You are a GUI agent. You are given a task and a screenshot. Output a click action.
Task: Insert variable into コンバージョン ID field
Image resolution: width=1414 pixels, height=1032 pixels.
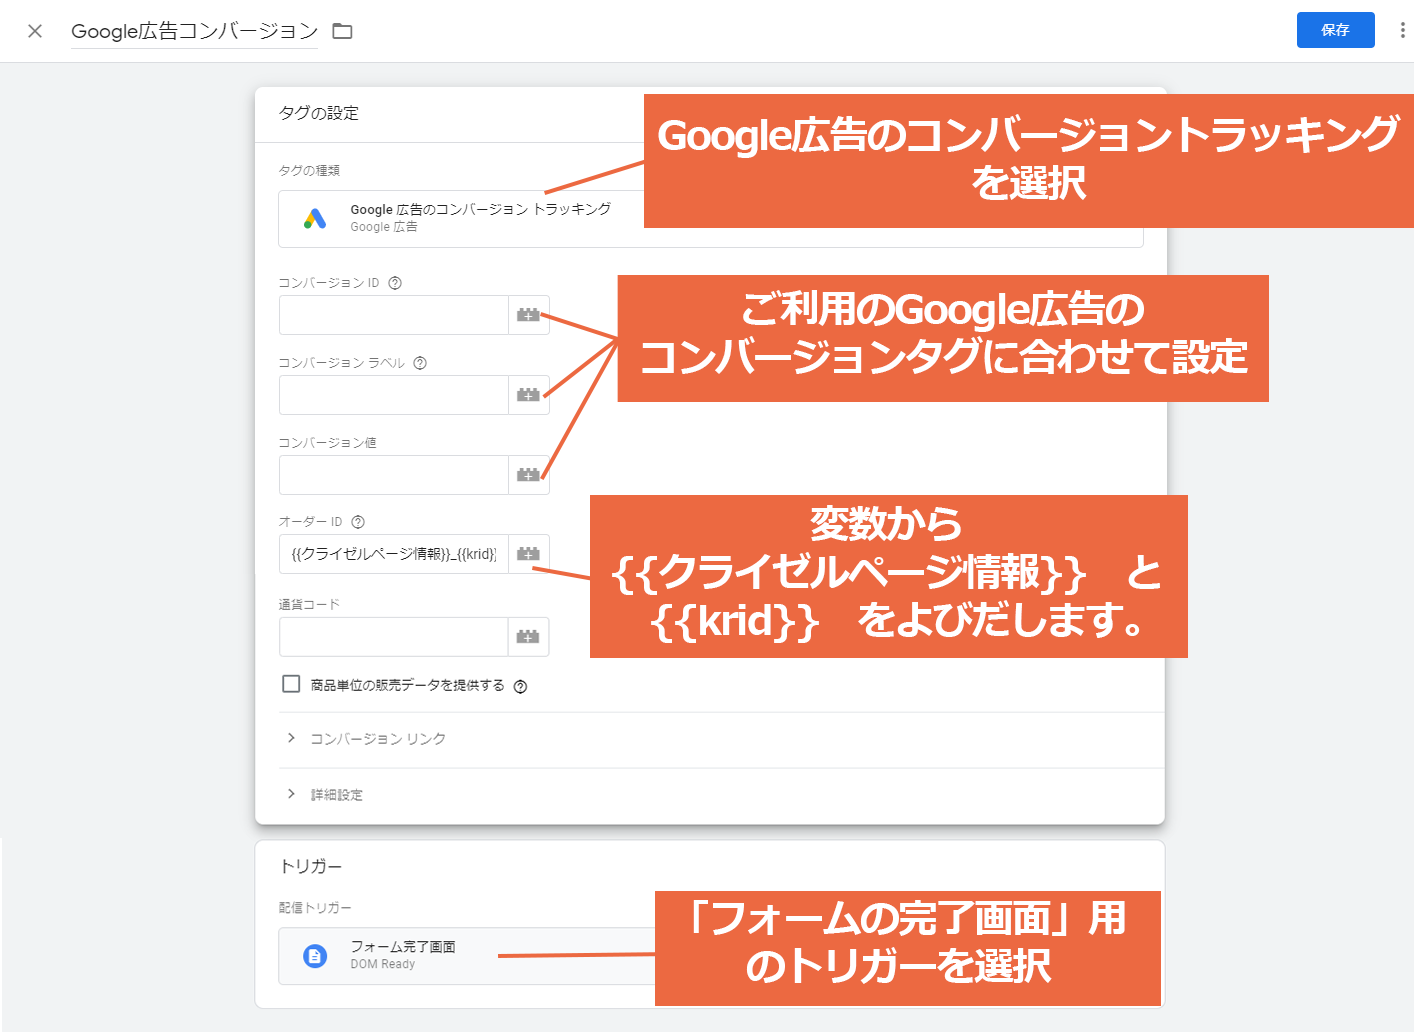click(x=529, y=315)
